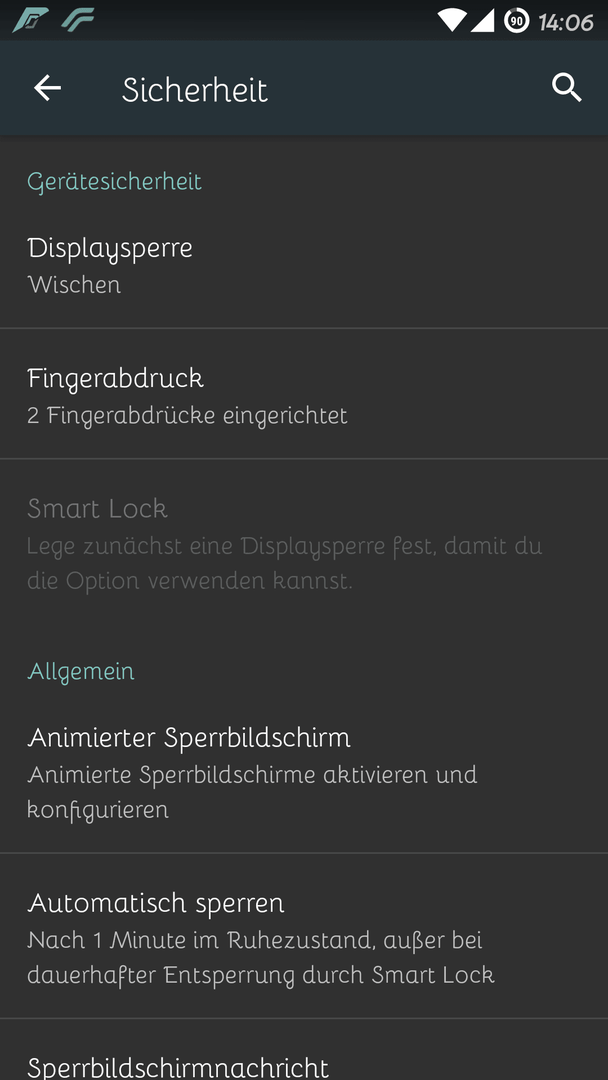Viewport: 608px width, 1080px height.
Task: Tap the cellular signal status icon
Action: click(x=482, y=21)
